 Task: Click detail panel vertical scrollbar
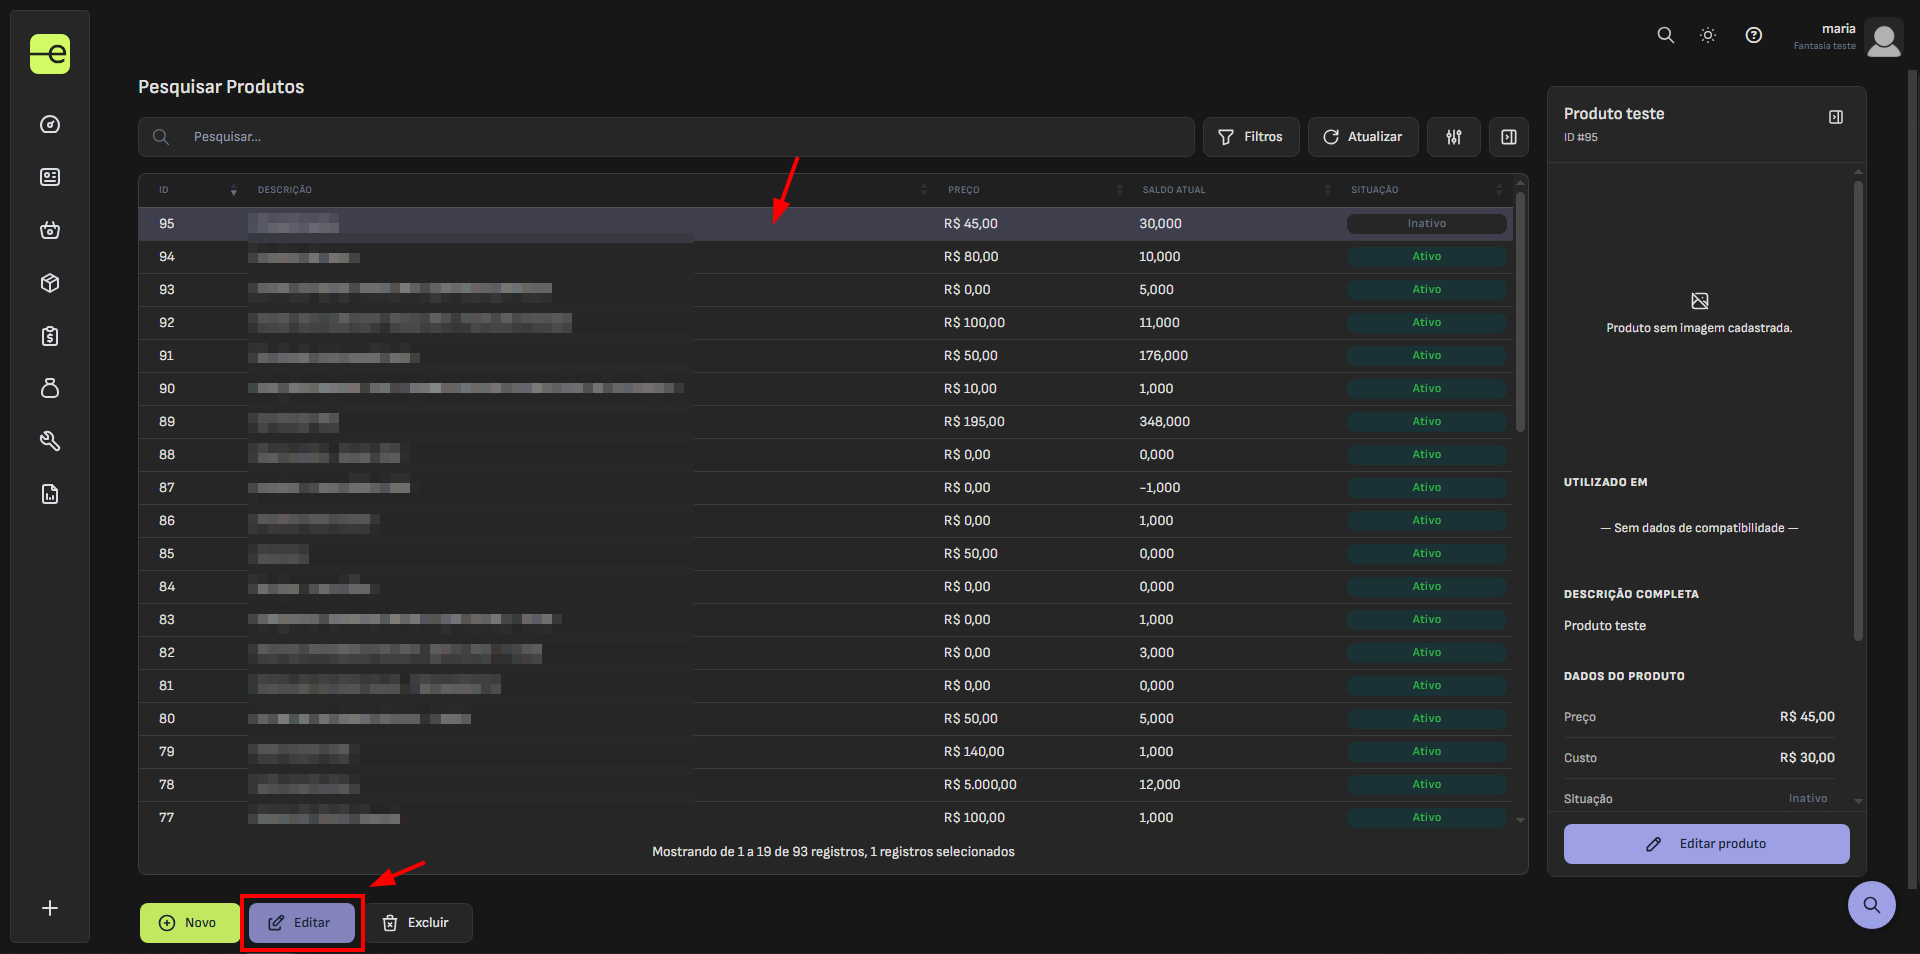point(1858,410)
